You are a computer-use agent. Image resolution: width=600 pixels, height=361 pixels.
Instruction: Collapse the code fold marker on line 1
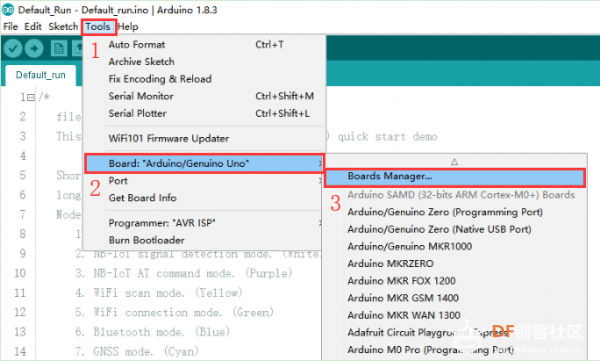(31, 97)
